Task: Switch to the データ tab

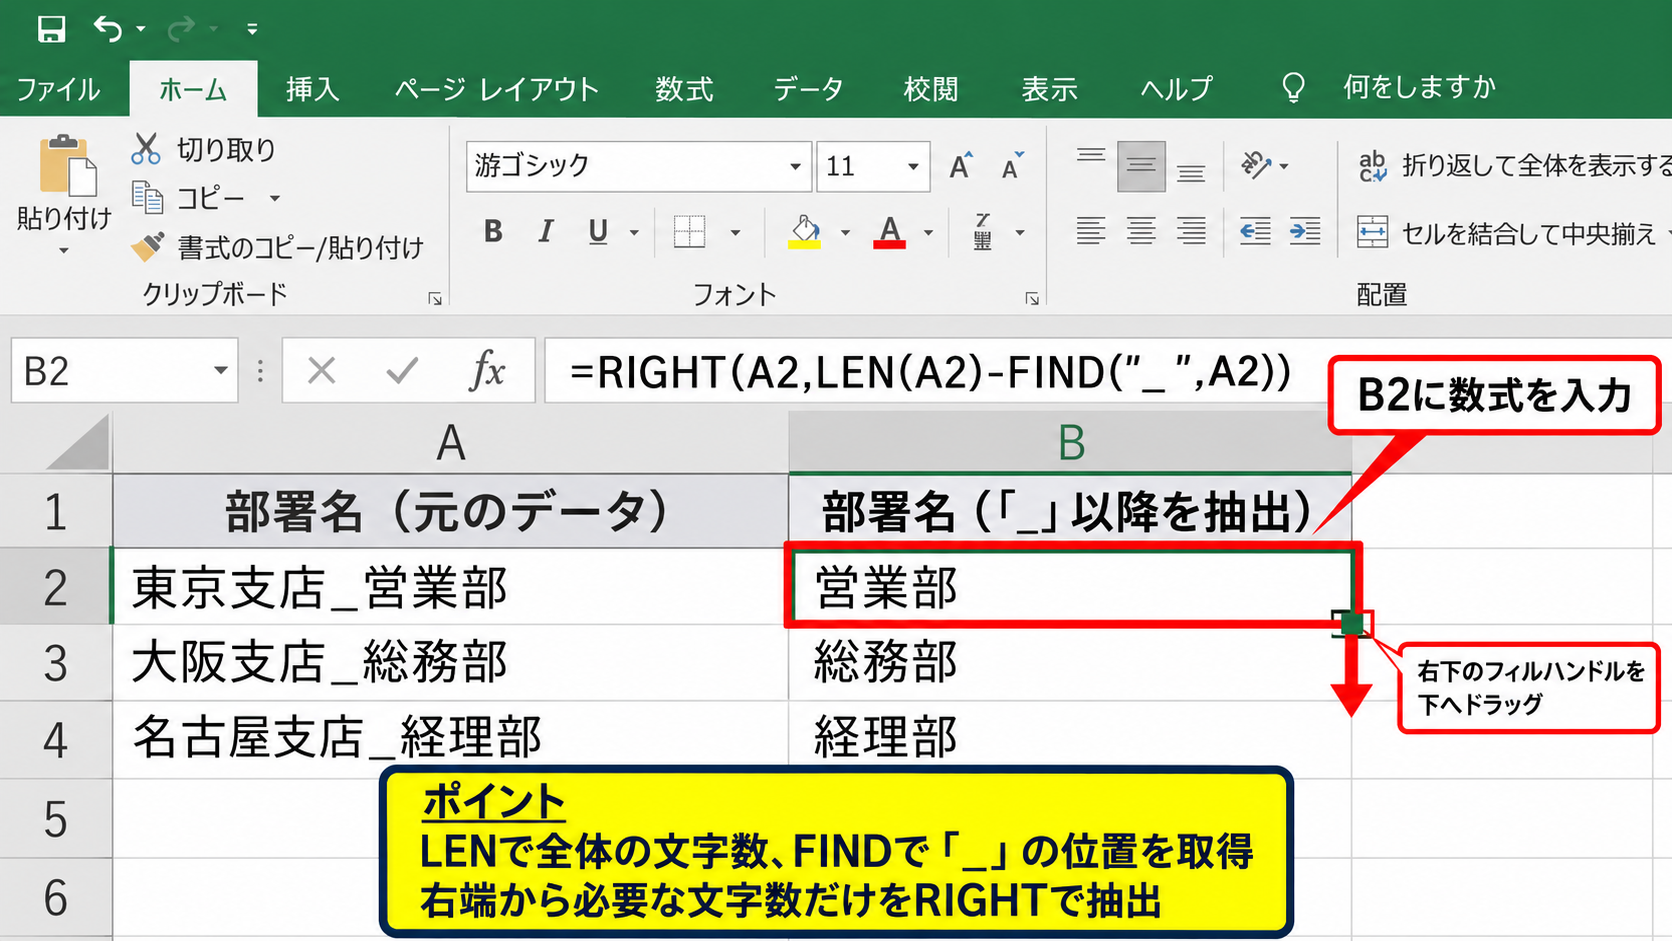Action: click(x=808, y=89)
